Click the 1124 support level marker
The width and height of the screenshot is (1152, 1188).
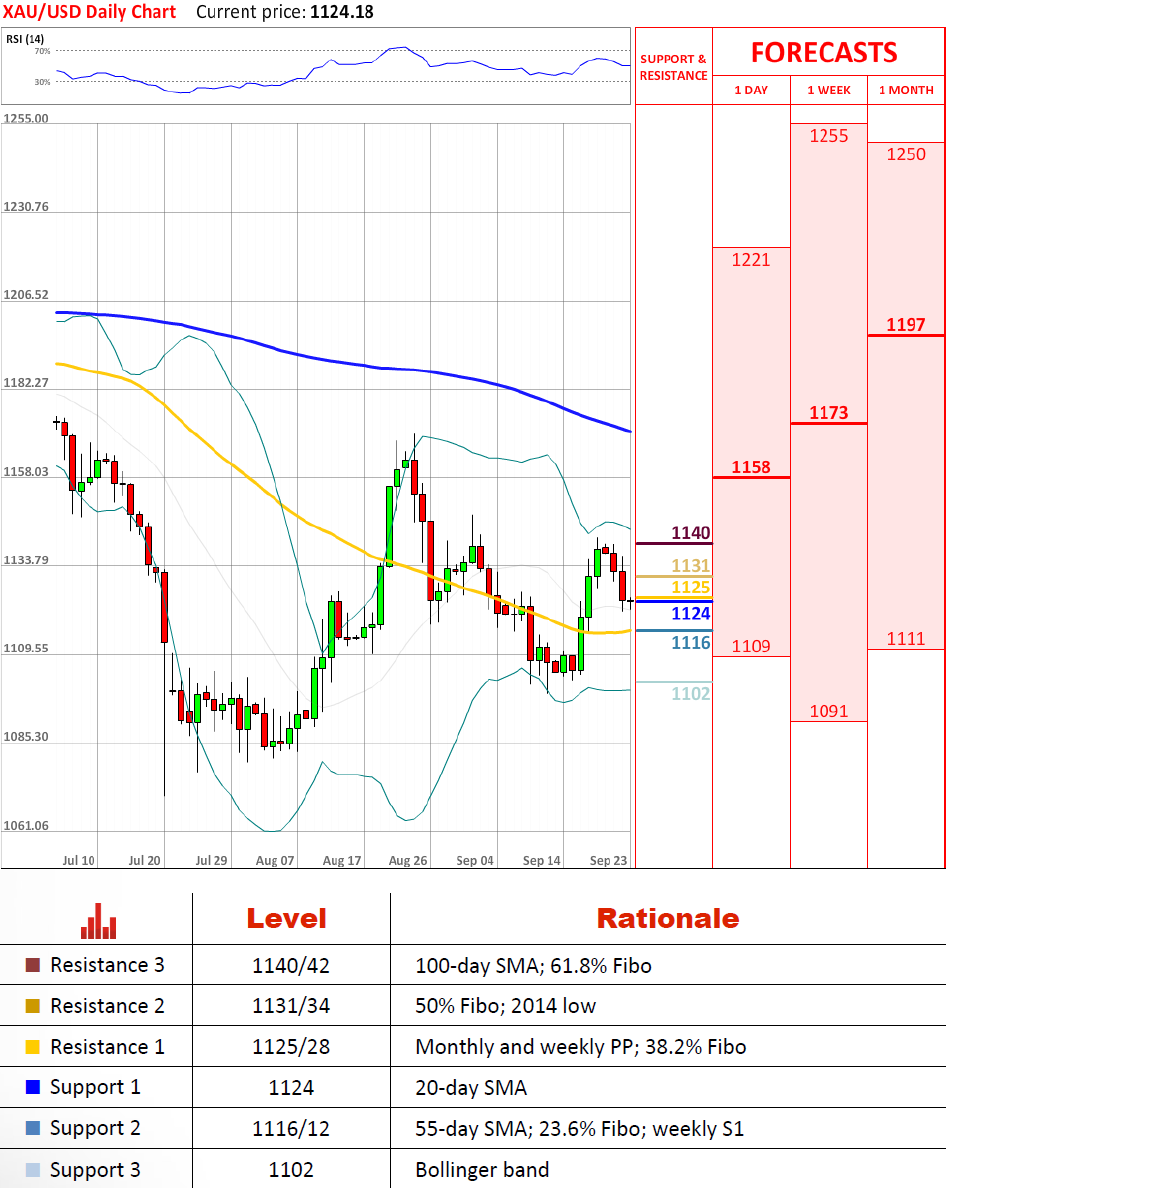(x=690, y=614)
